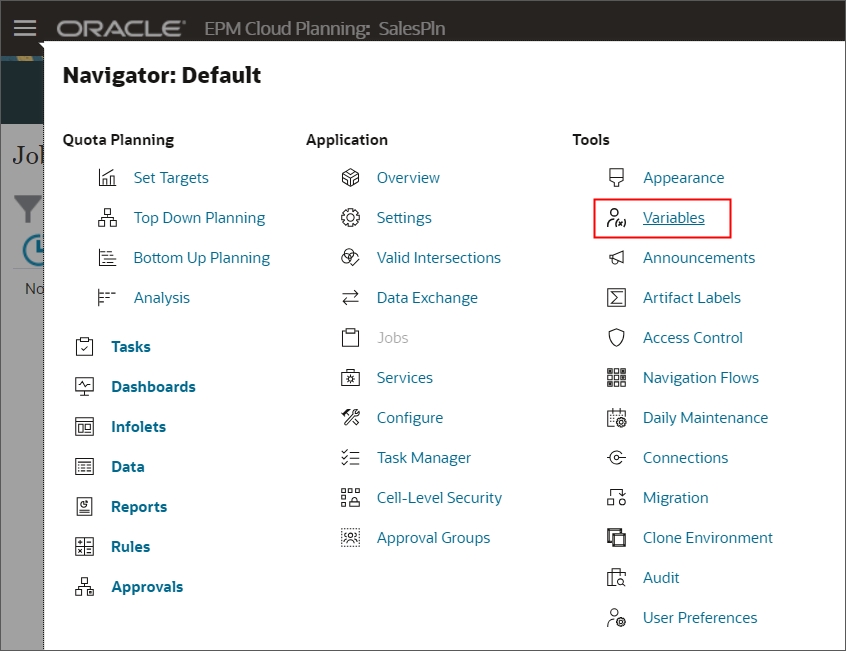Click the Daily Maintenance calendar icon
The height and width of the screenshot is (651, 846).
pos(617,417)
